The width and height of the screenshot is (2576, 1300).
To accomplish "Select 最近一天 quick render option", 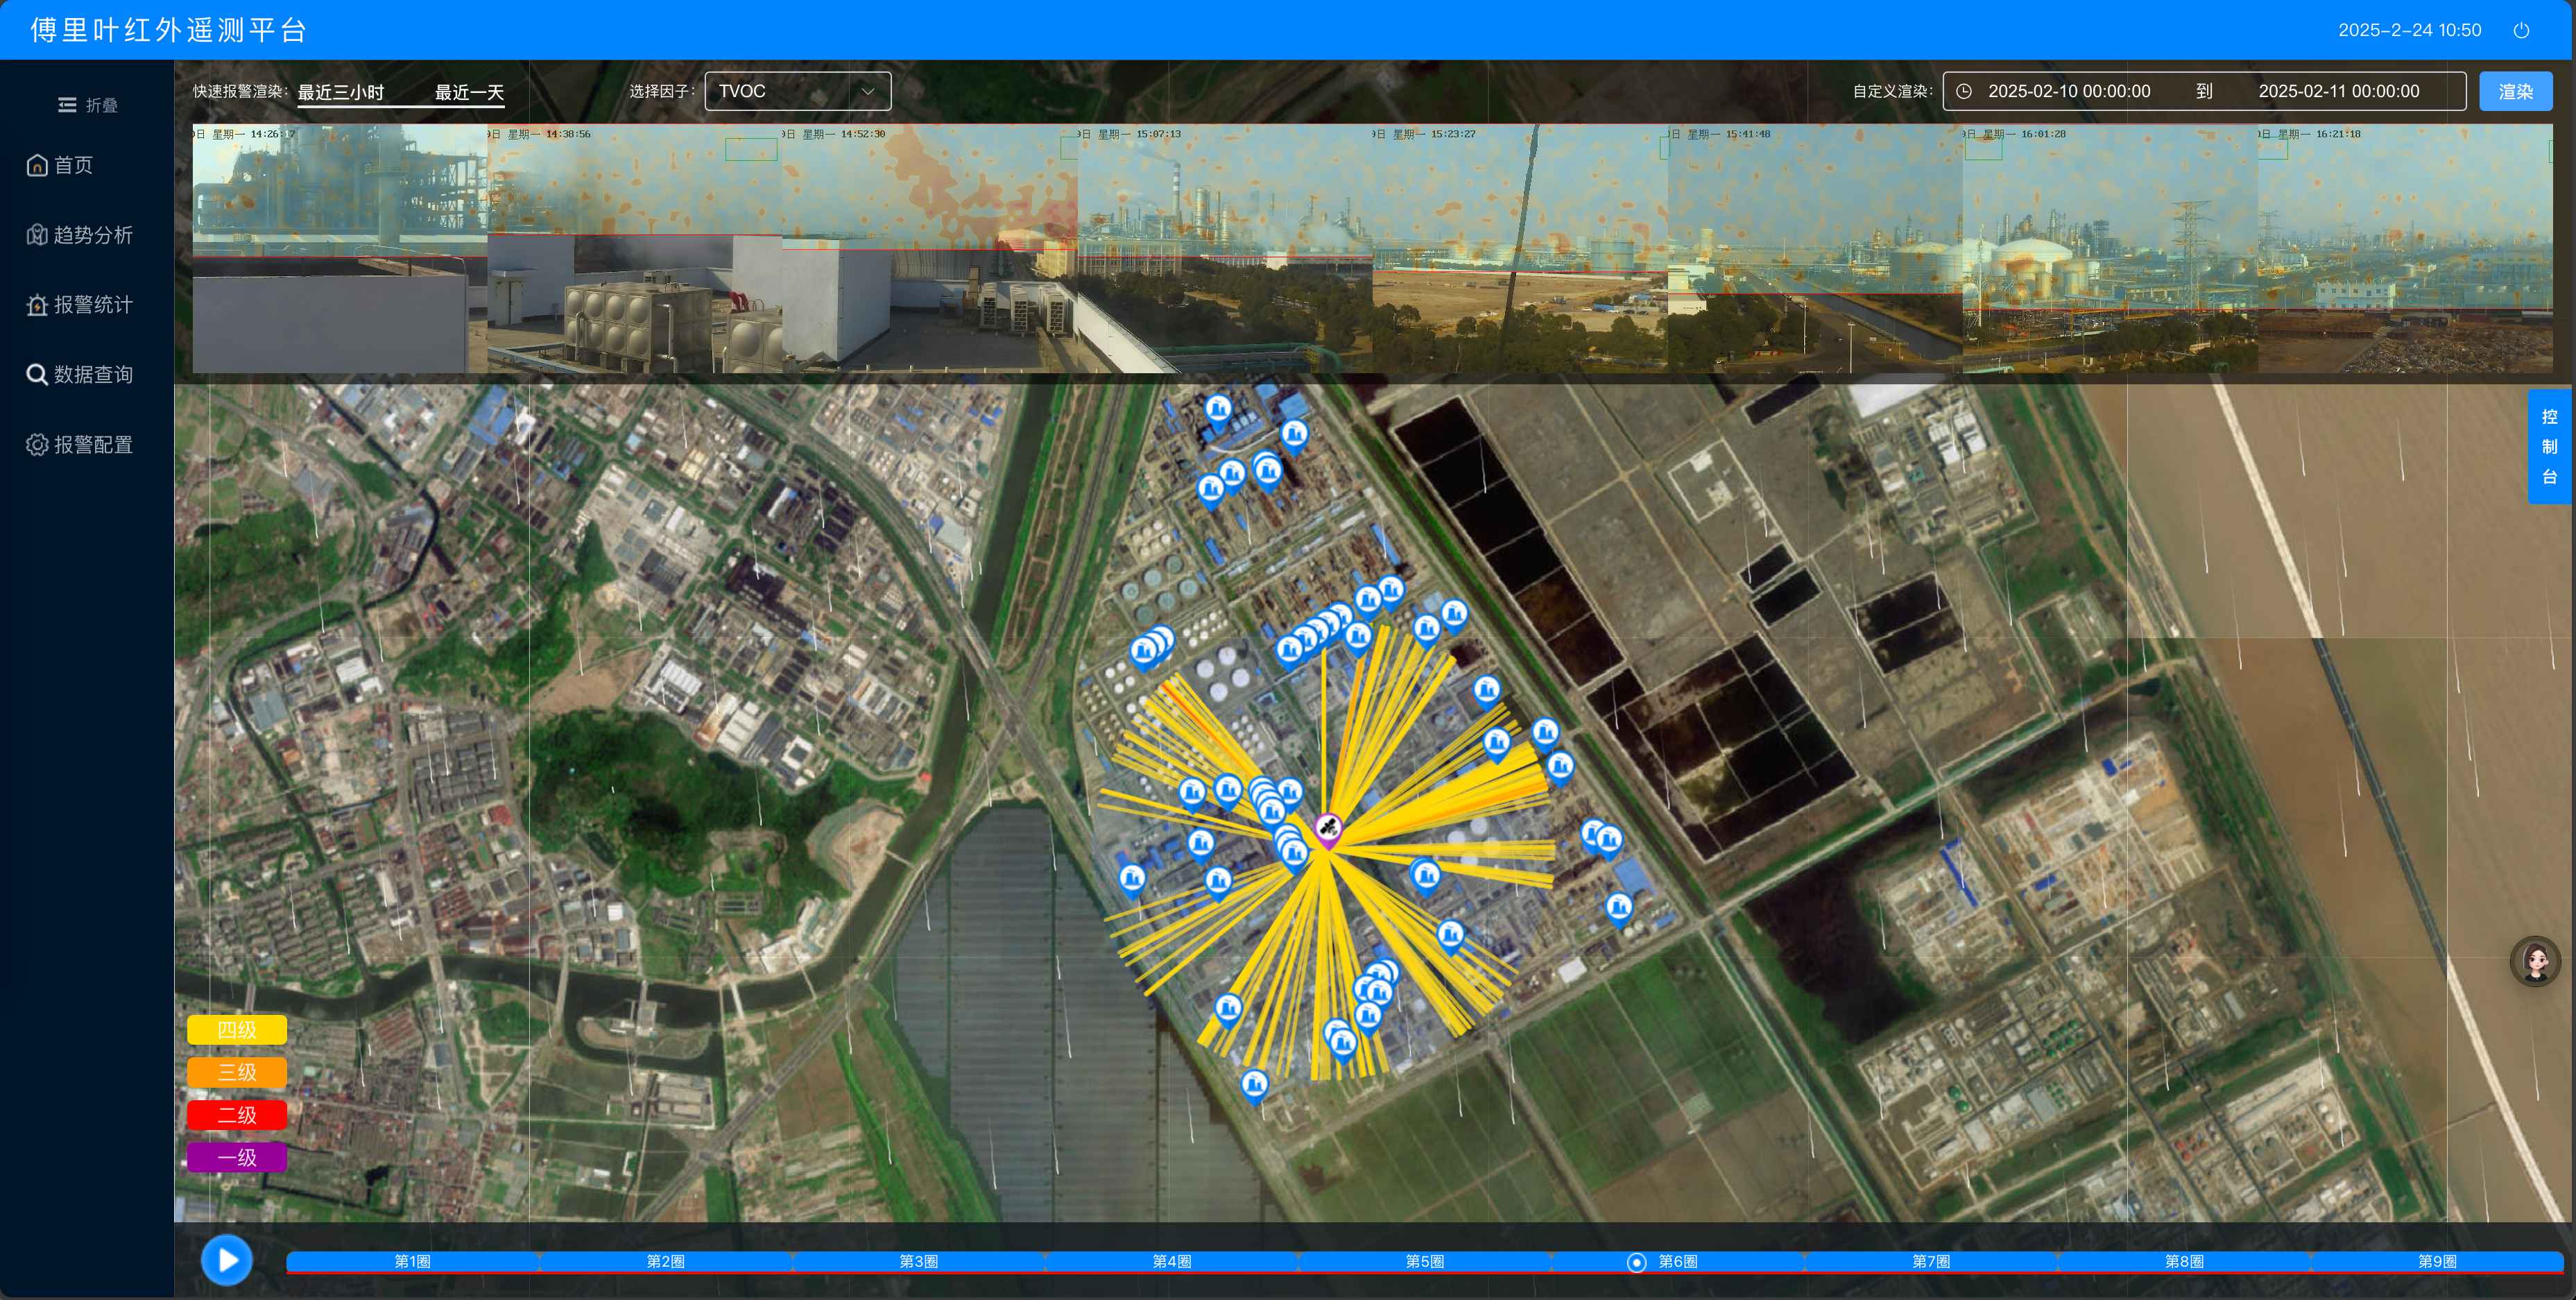I will coord(468,92).
